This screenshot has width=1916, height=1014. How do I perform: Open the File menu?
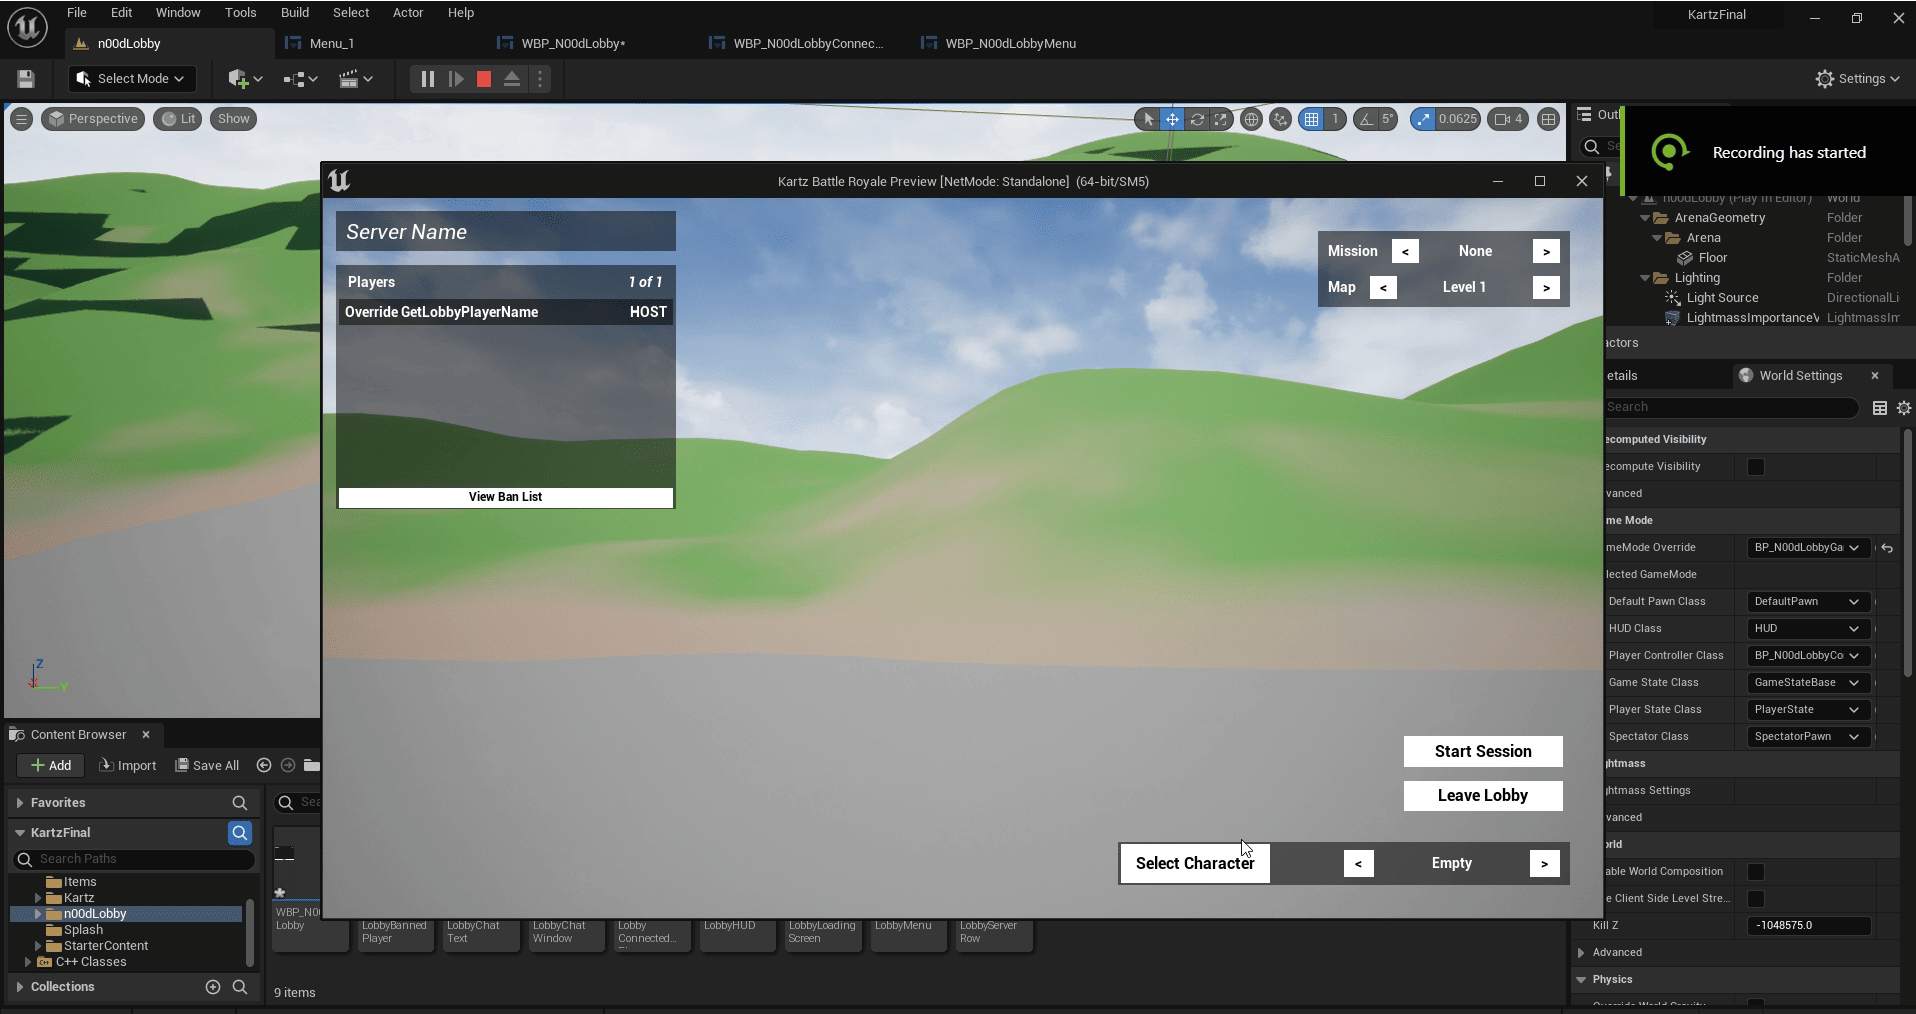pyautogui.click(x=77, y=13)
